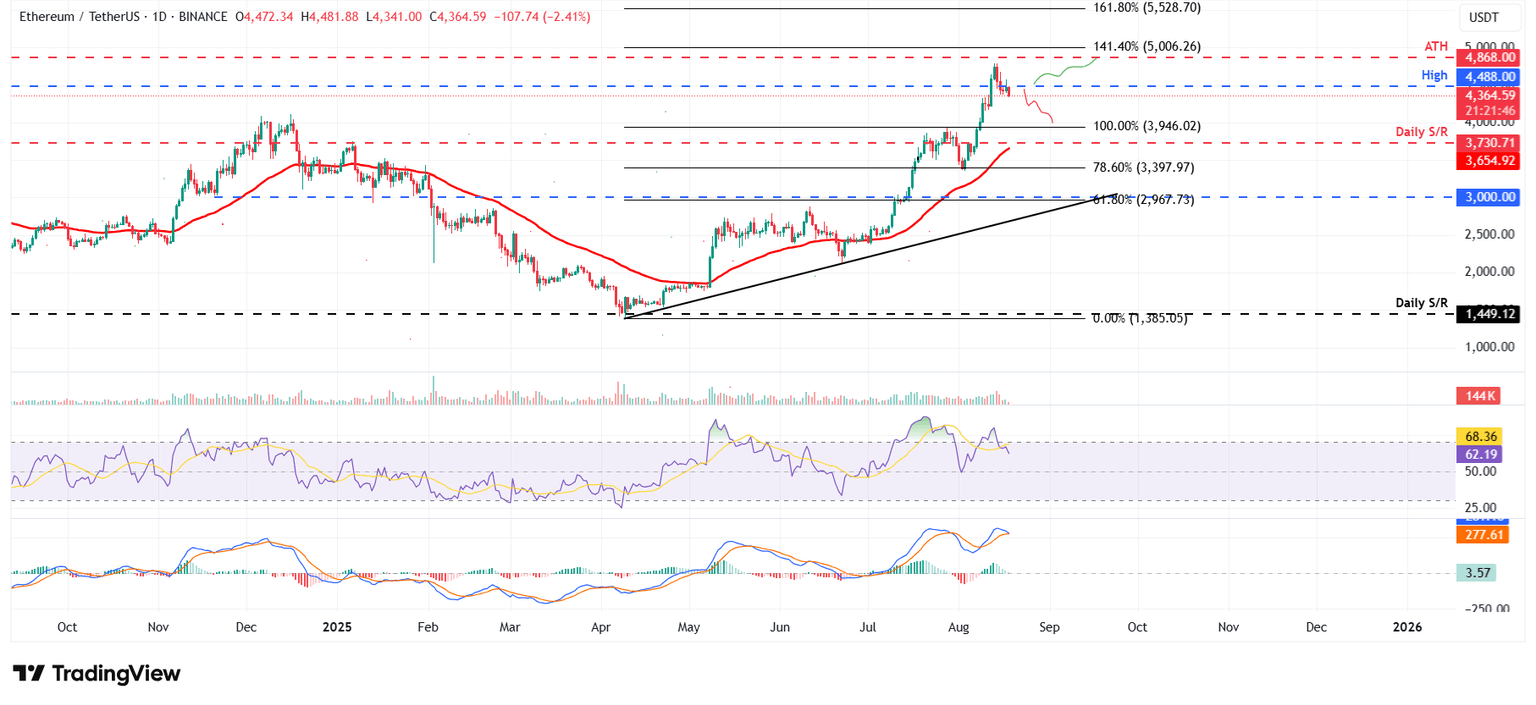Click the Sep label on the time axis
The height and width of the screenshot is (705, 1536).
tap(1049, 627)
